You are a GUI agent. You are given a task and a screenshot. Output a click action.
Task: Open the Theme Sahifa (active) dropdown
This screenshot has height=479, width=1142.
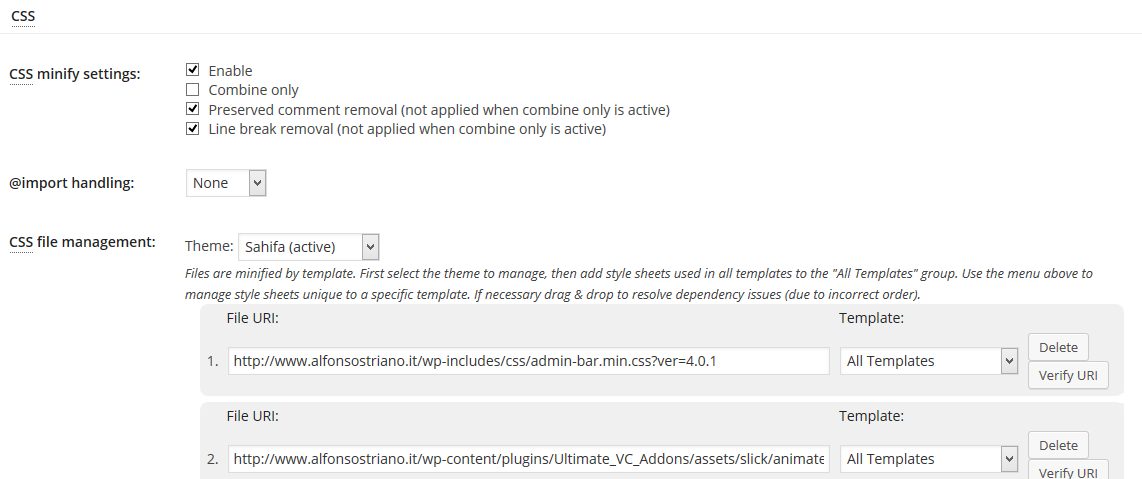click(308, 247)
